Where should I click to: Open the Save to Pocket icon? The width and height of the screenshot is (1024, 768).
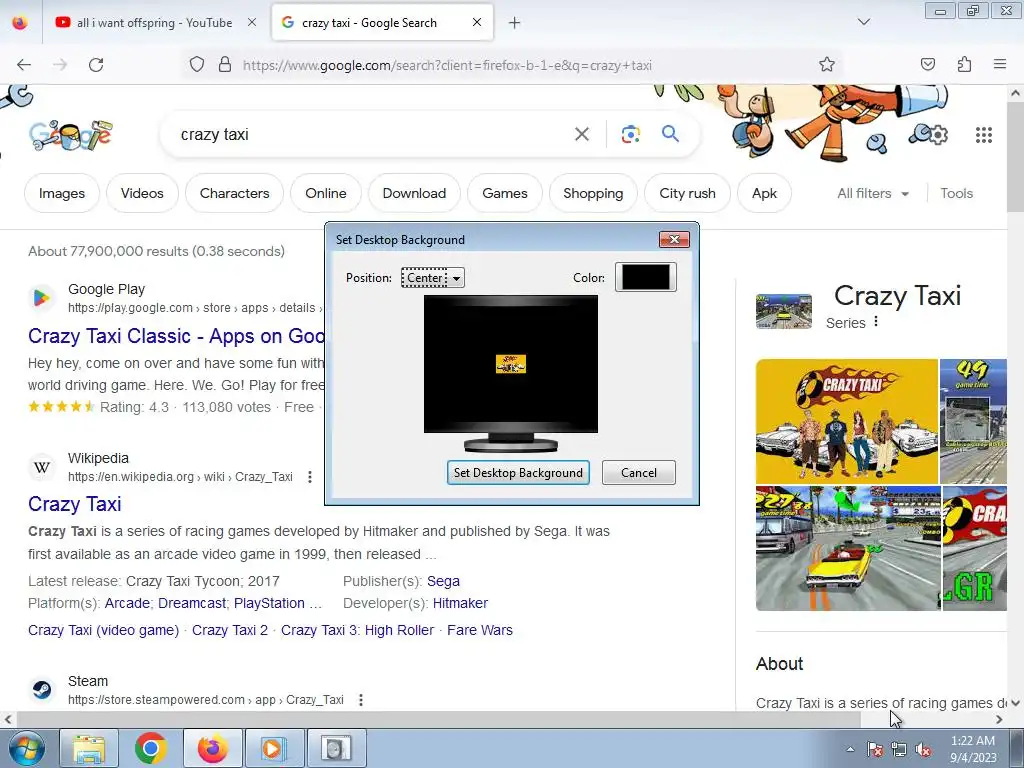pos(927,64)
